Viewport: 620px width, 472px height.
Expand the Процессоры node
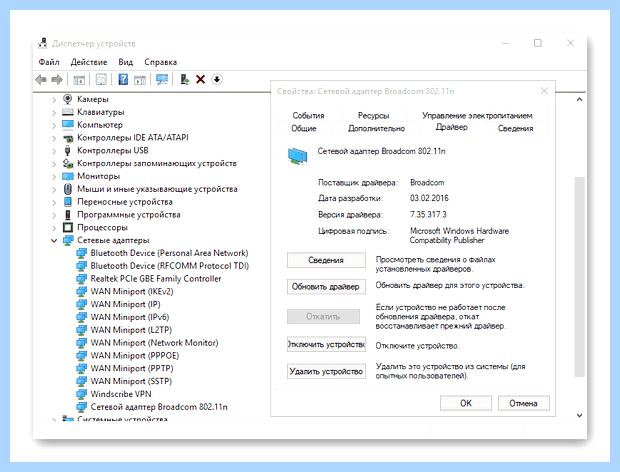(x=54, y=228)
